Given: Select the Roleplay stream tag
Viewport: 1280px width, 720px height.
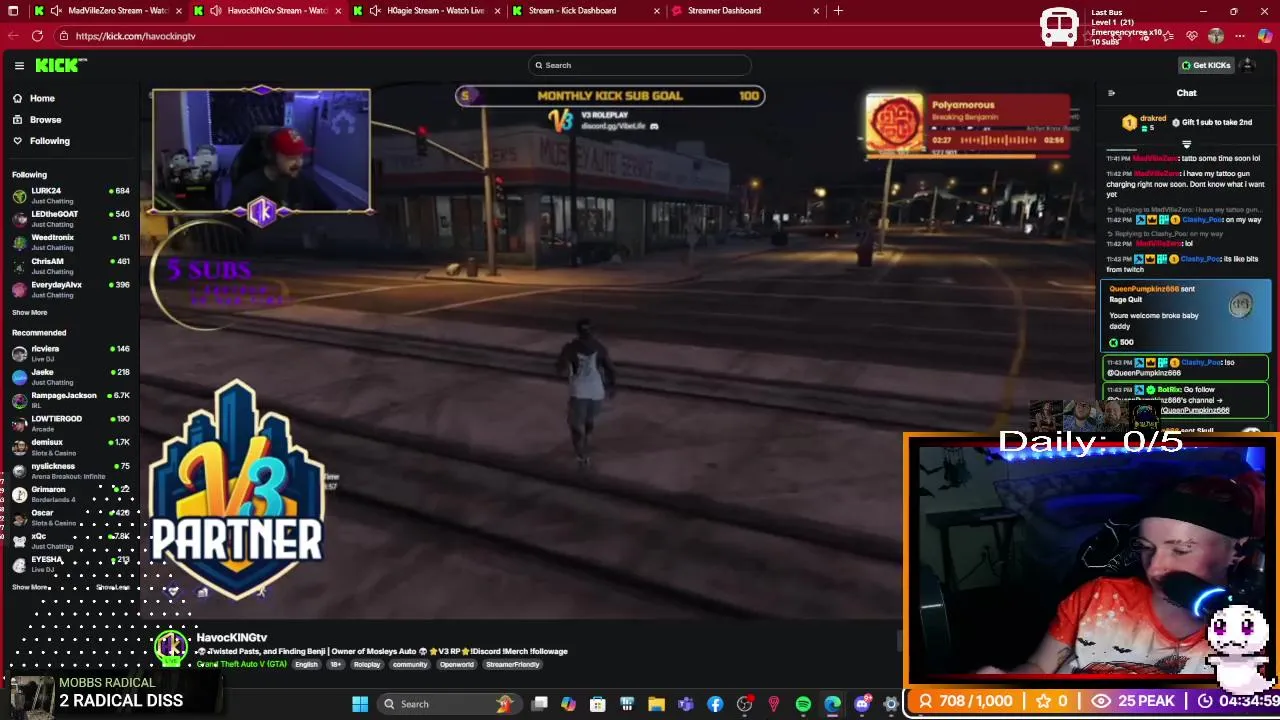Looking at the screenshot, I should tap(367, 664).
